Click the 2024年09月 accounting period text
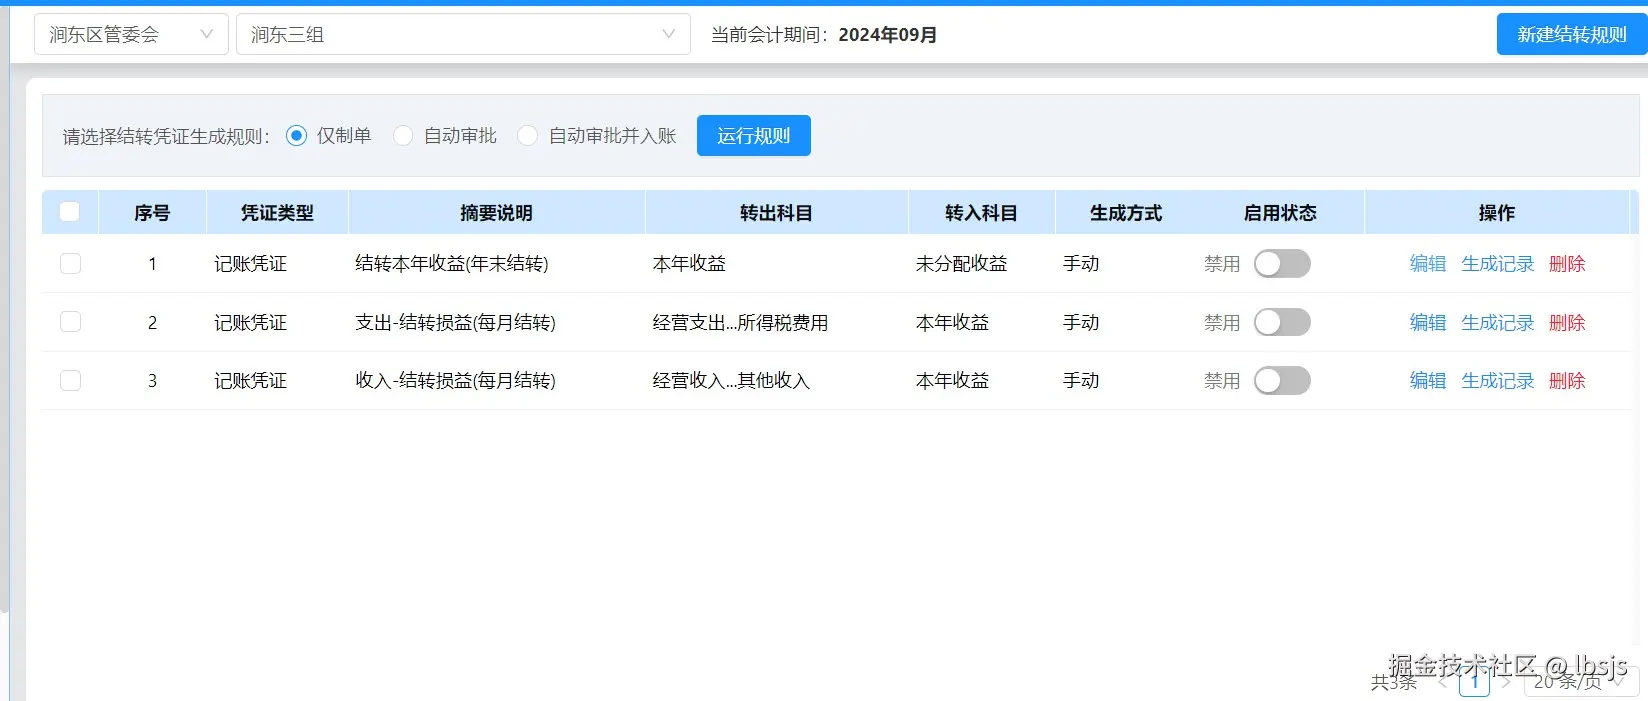The width and height of the screenshot is (1648, 701). coord(888,35)
